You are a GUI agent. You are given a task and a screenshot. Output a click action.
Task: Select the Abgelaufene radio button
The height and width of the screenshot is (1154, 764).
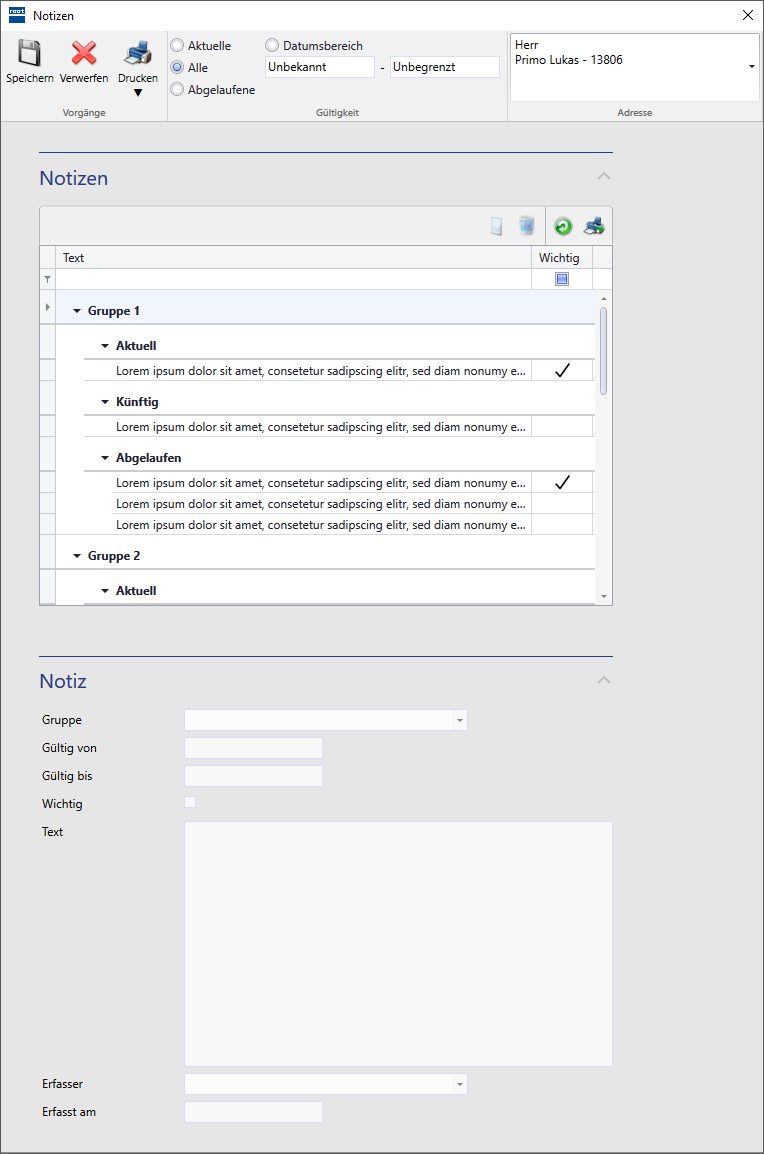[177, 89]
